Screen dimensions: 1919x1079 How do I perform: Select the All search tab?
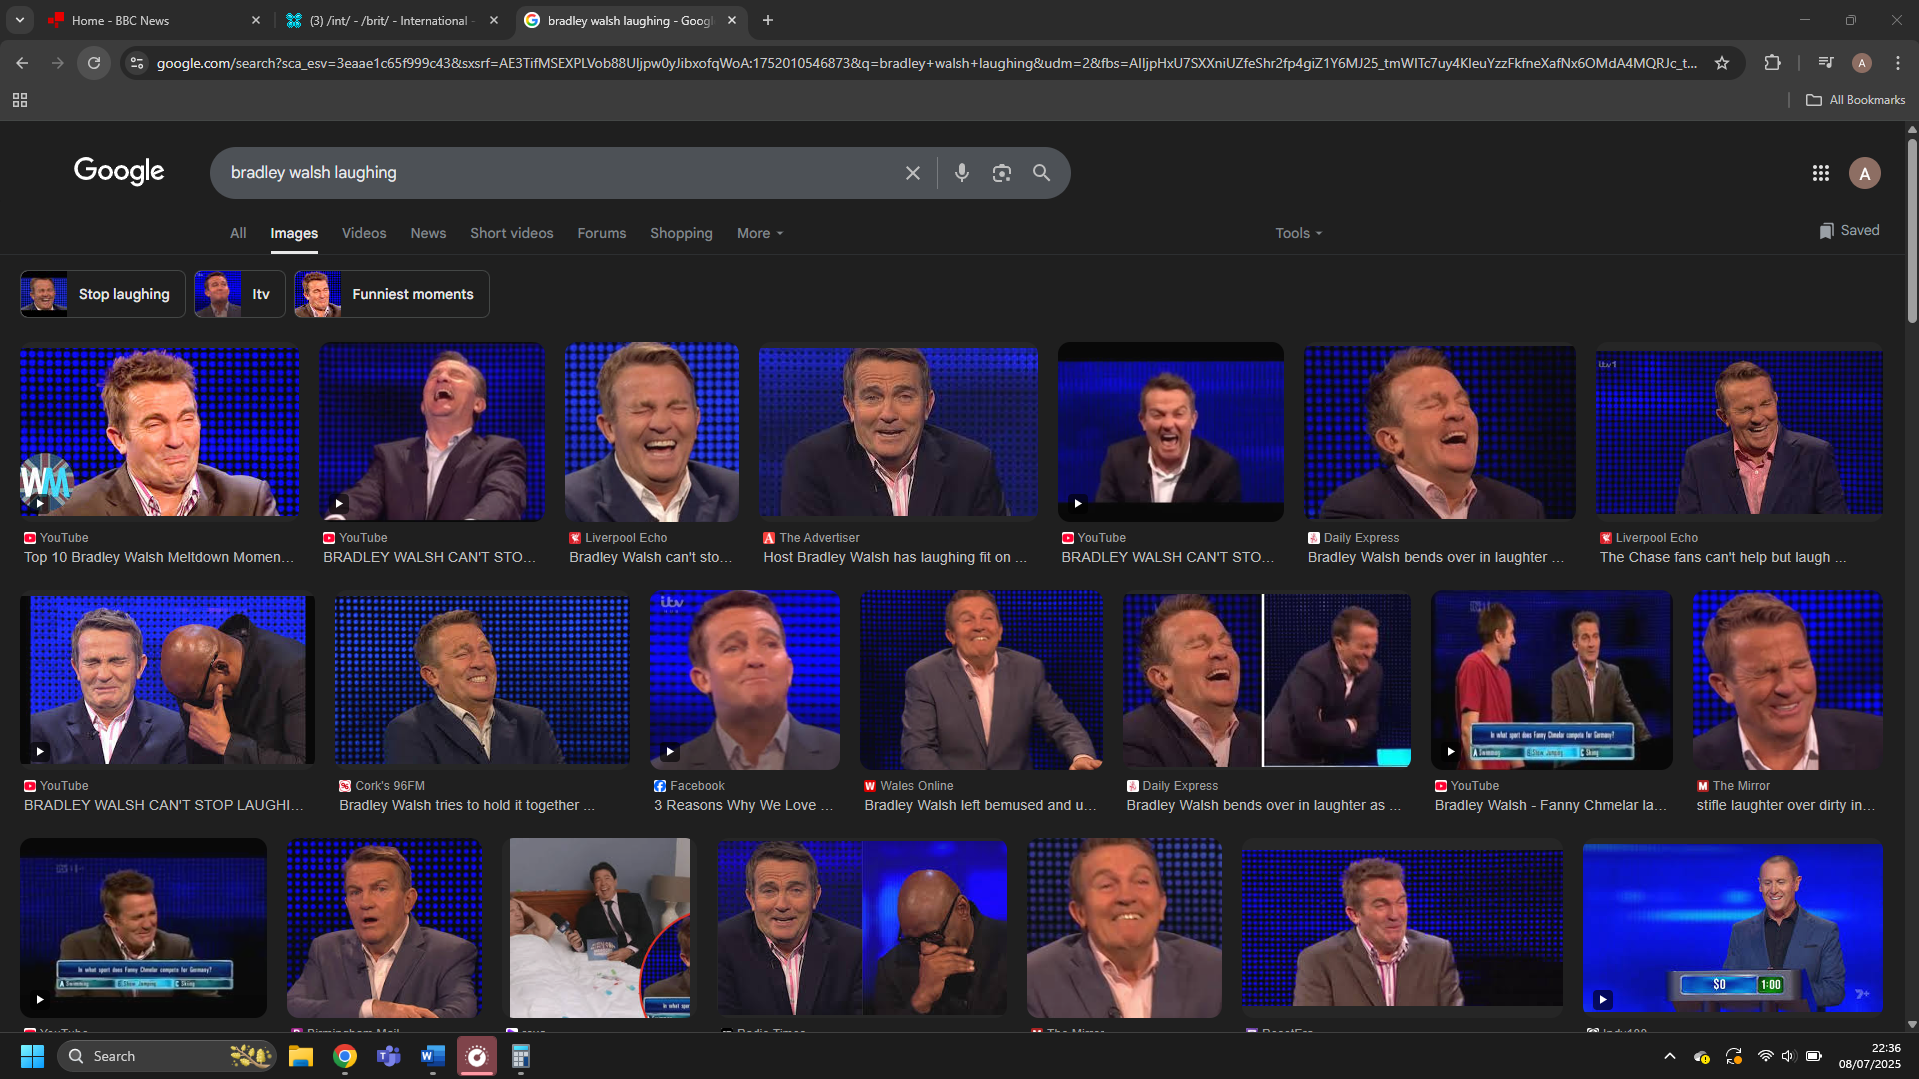tap(238, 233)
